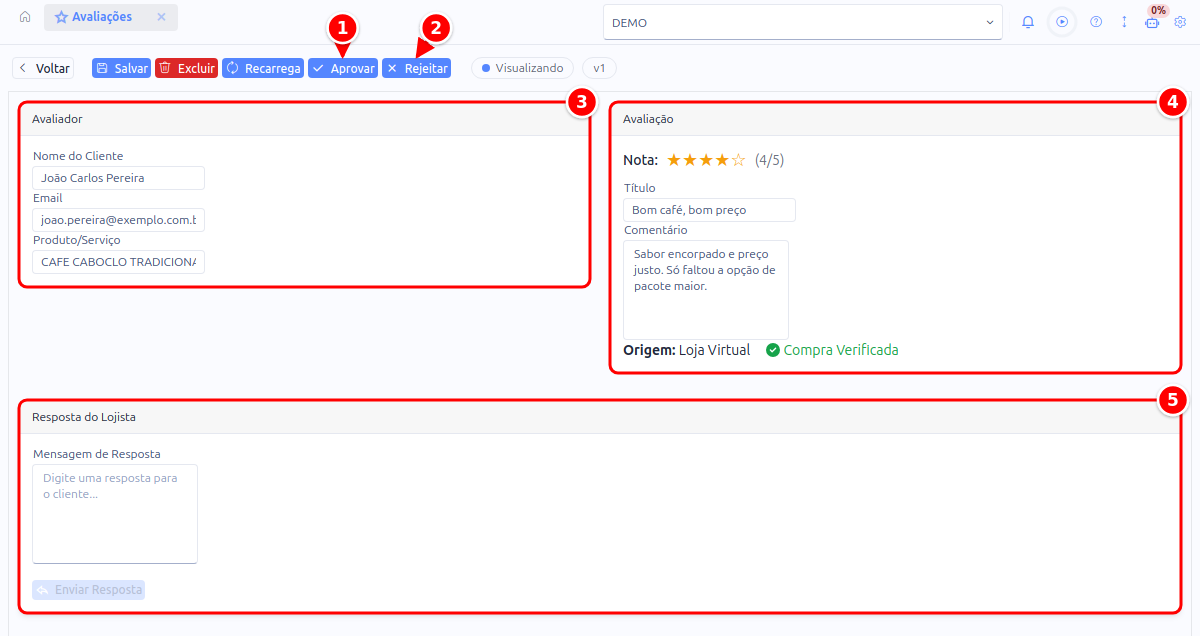This screenshot has height=636, width=1200.
Task: Go to the home icon tab
Action: click(x=25, y=17)
